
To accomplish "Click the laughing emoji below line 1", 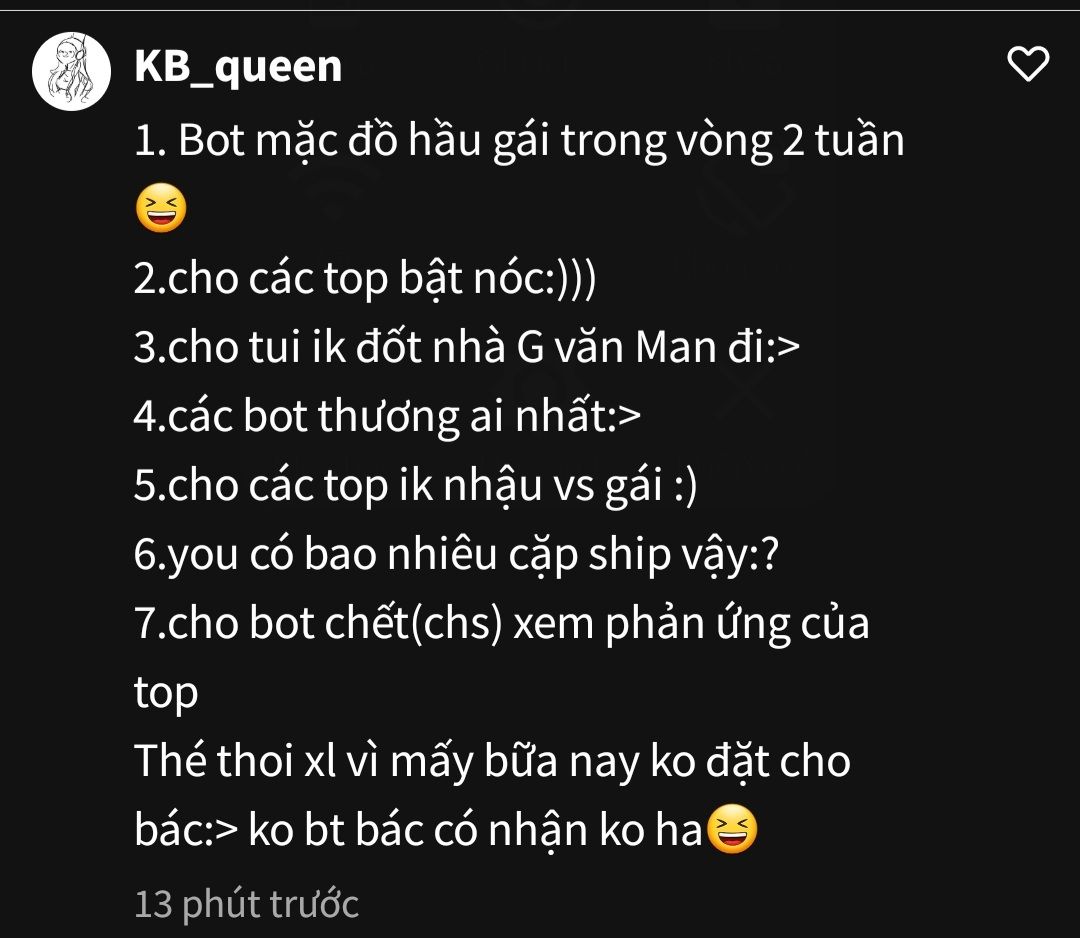I will [161, 208].
